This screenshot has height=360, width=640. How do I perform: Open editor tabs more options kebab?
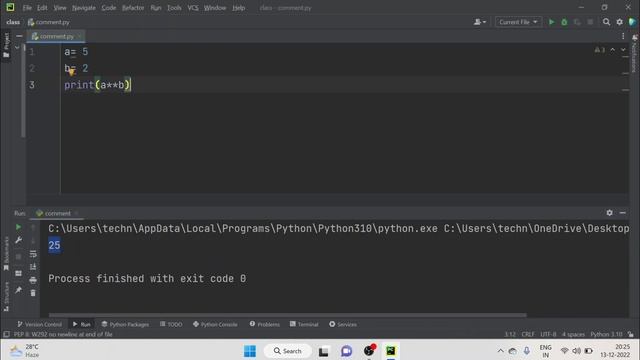[x=623, y=36]
